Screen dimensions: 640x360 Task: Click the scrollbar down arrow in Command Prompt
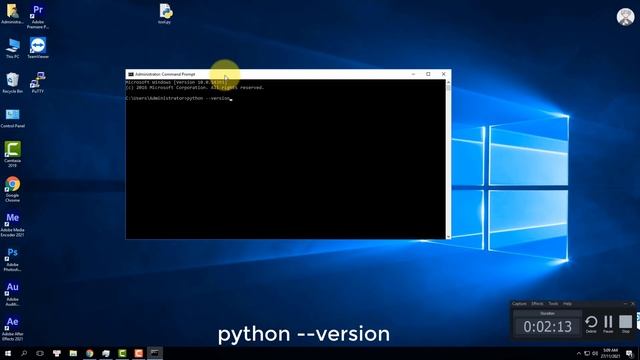pyautogui.click(x=448, y=236)
